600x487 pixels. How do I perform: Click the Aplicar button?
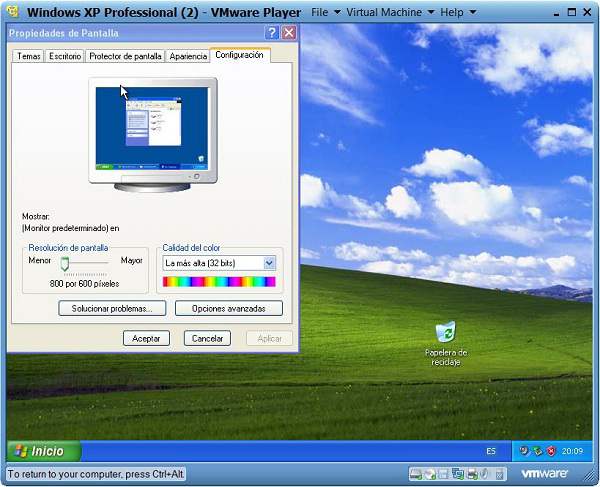pos(269,338)
